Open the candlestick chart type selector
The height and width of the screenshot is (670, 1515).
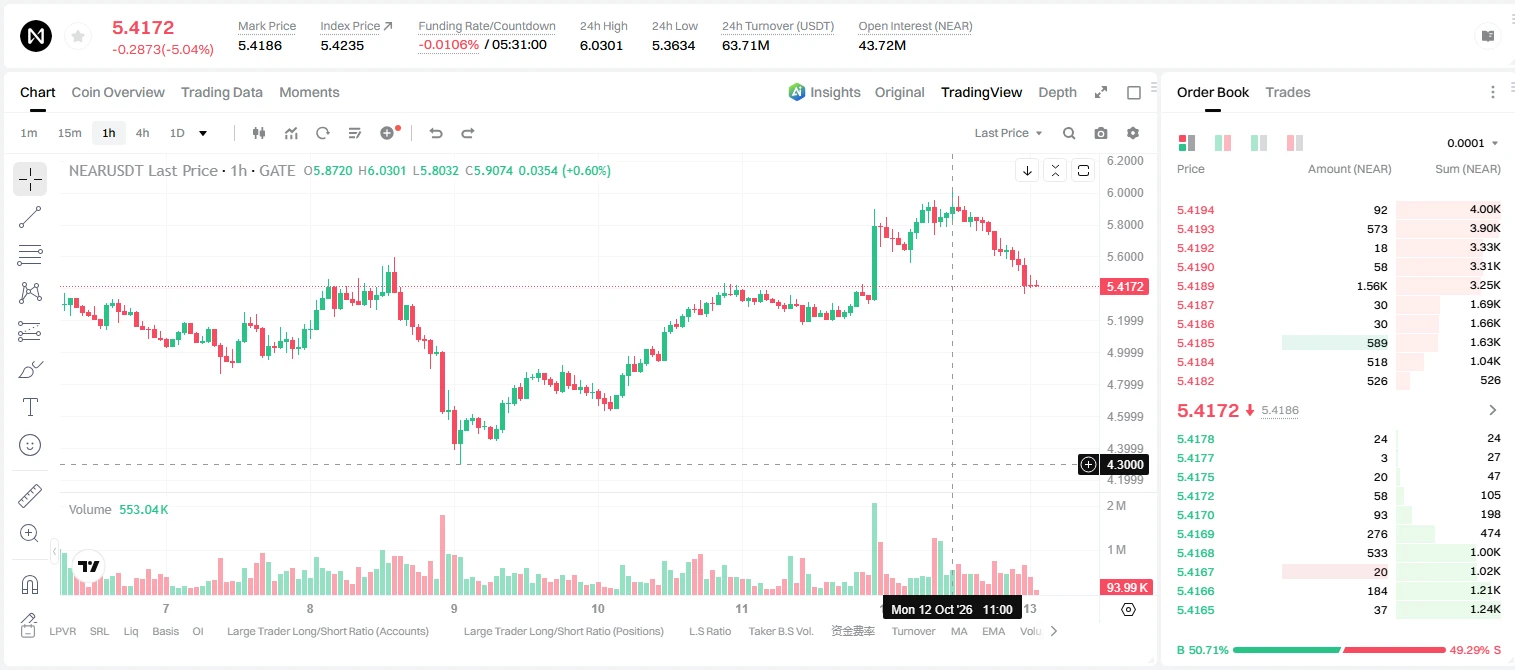[x=260, y=133]
